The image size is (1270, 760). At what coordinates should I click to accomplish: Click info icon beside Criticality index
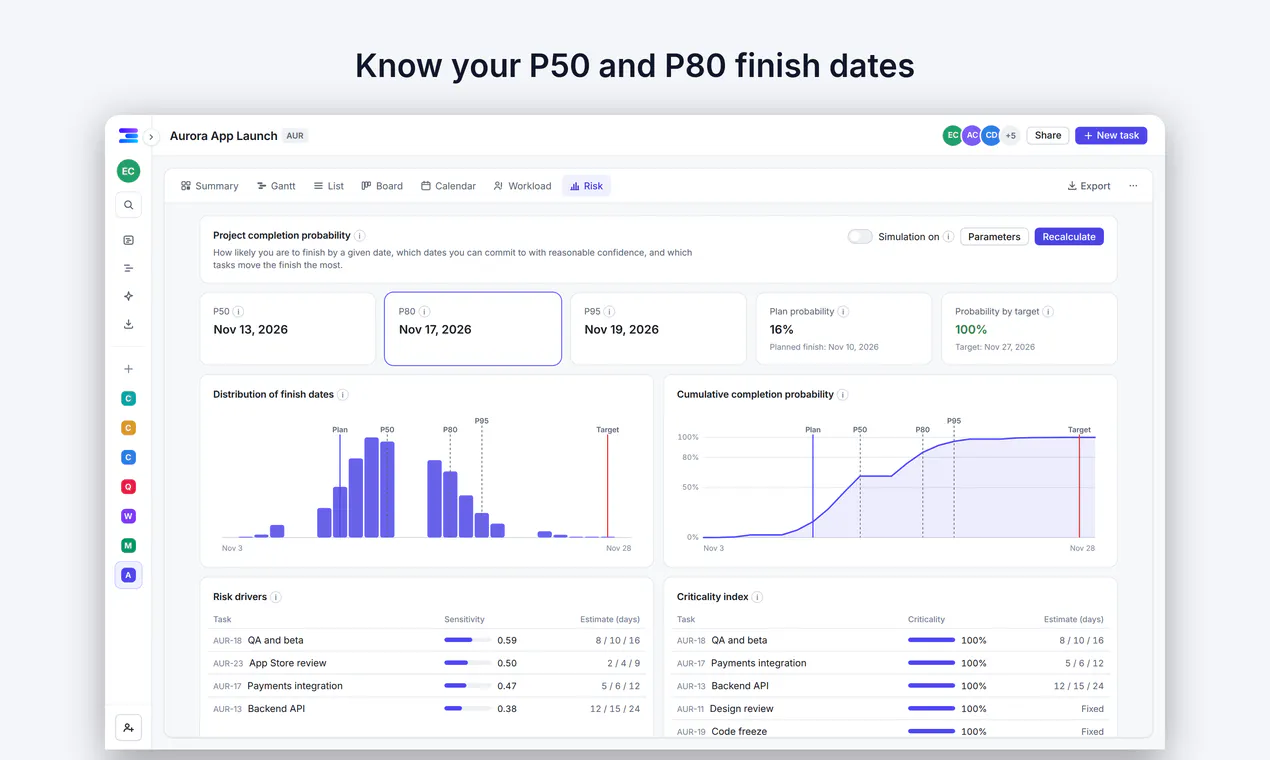click(x=758, y=597)
